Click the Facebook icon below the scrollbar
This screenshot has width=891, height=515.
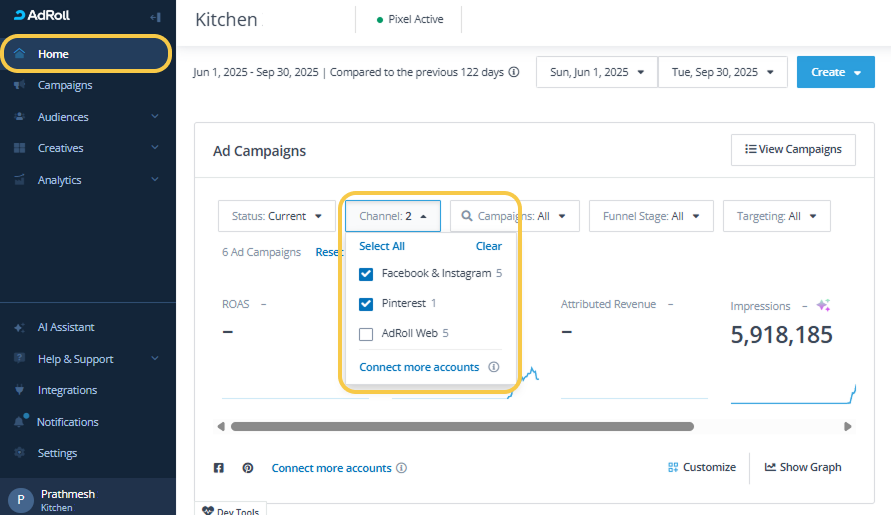tap(219, 468)
